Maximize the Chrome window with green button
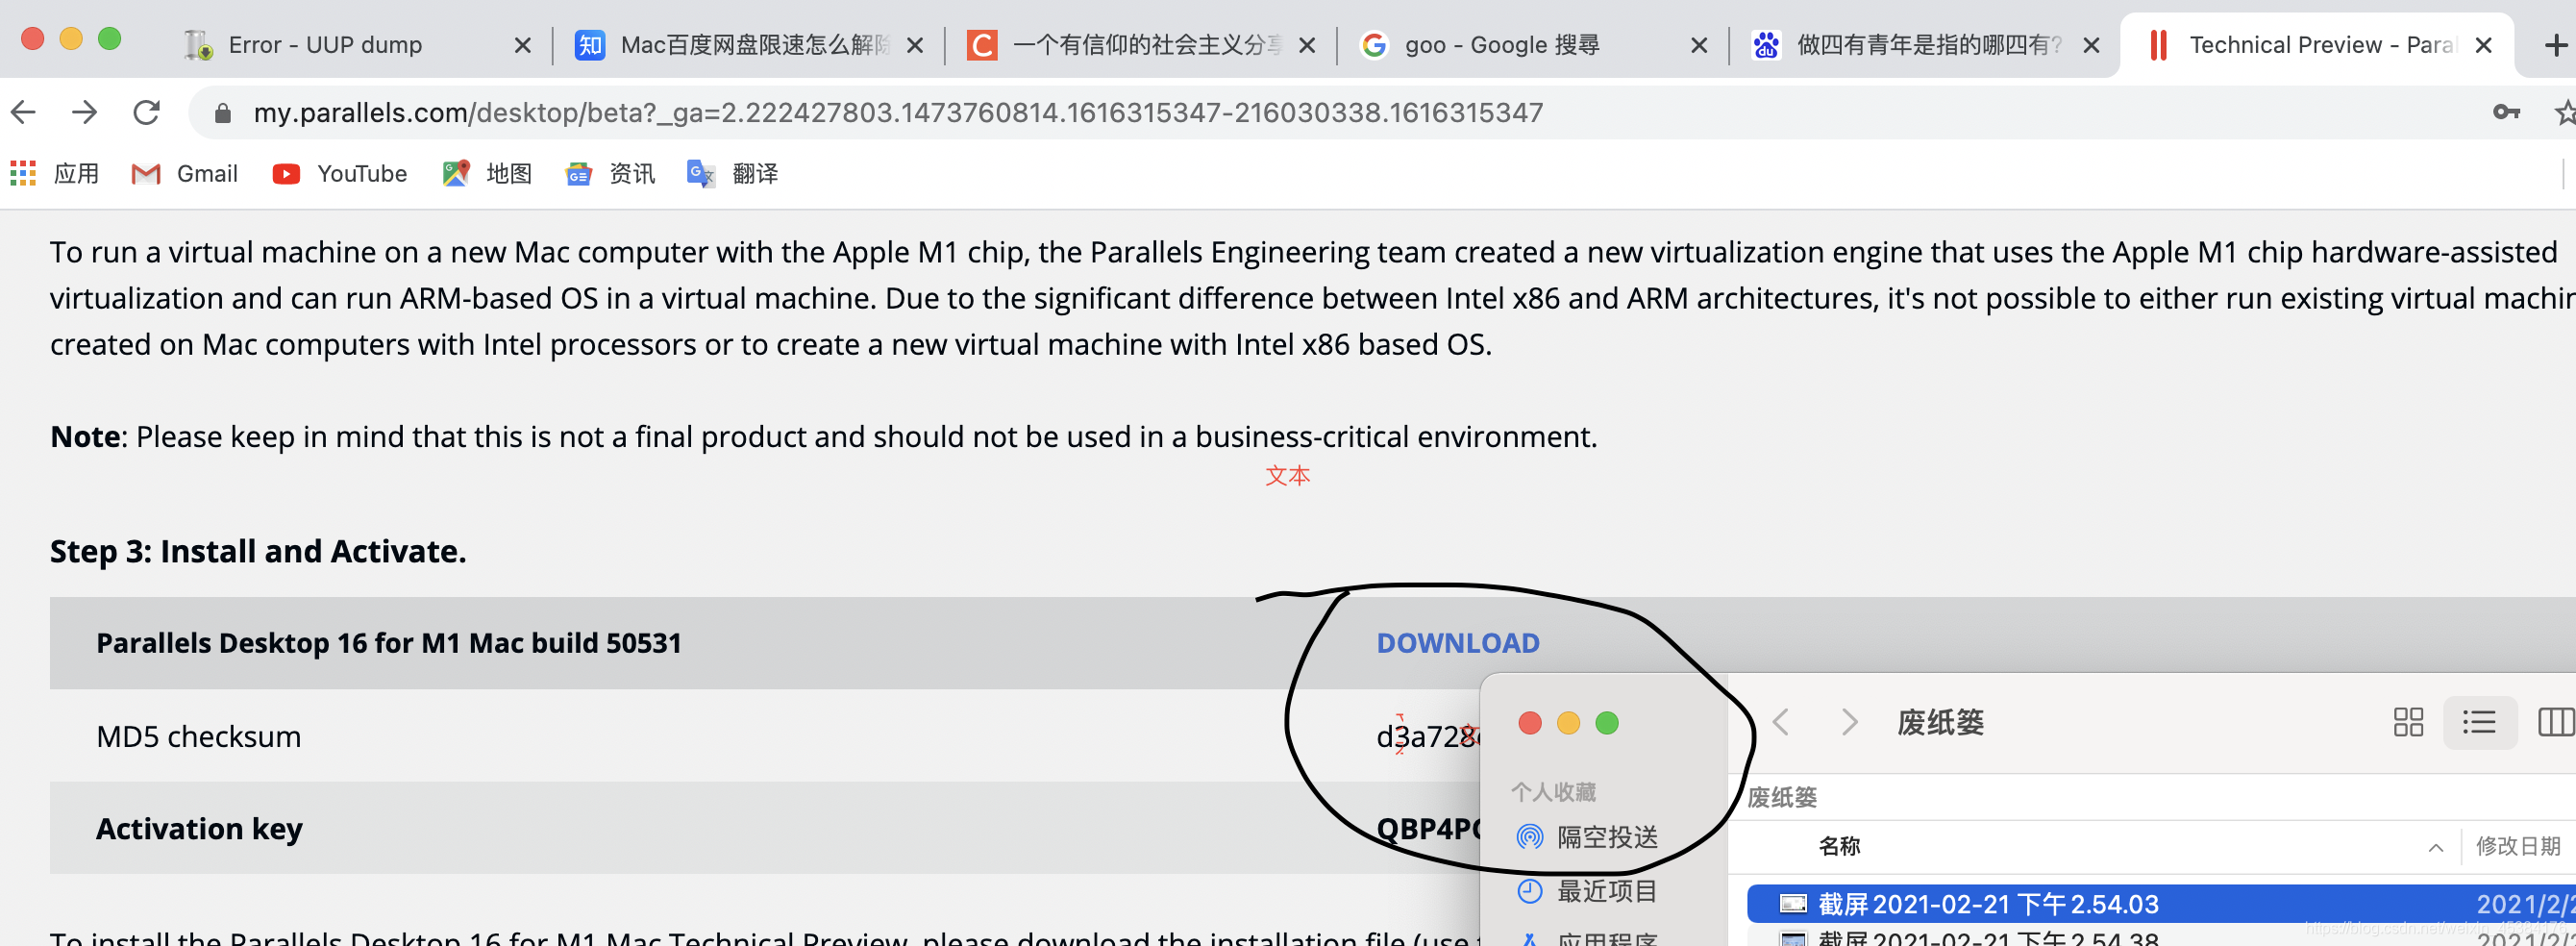Viewport: 2576px width, 946px height. 110,39
